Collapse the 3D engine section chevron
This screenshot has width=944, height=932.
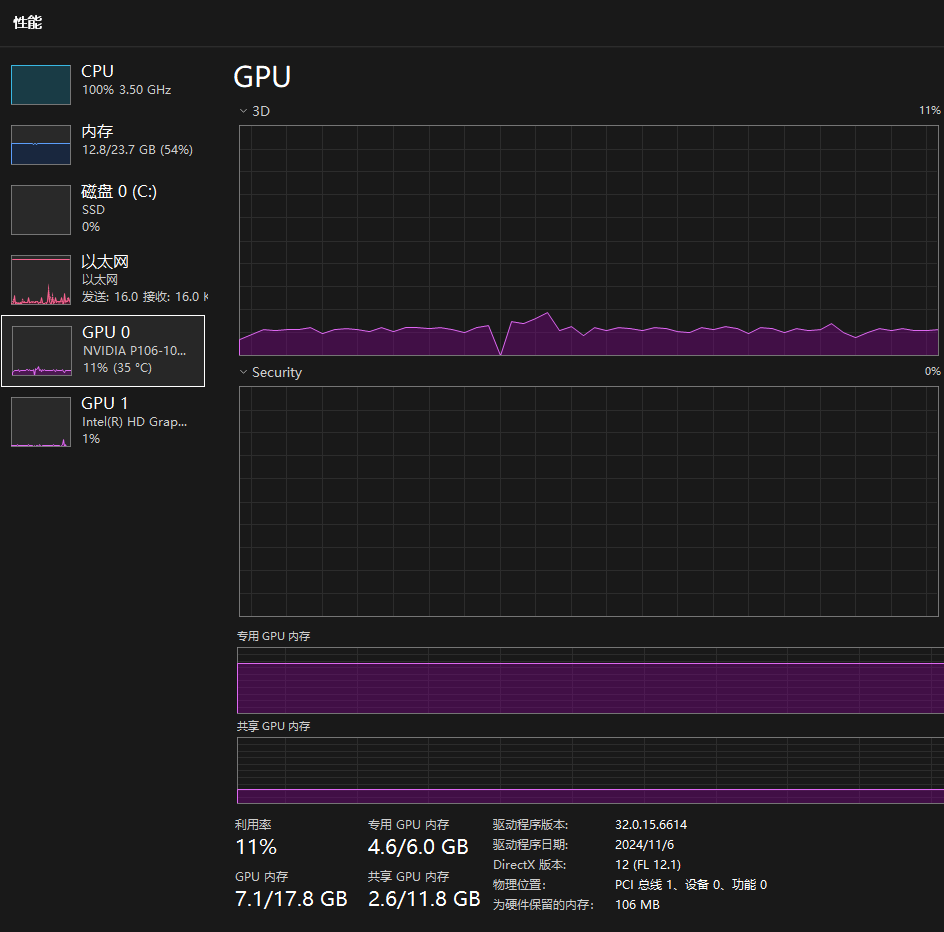click(242, 110)
